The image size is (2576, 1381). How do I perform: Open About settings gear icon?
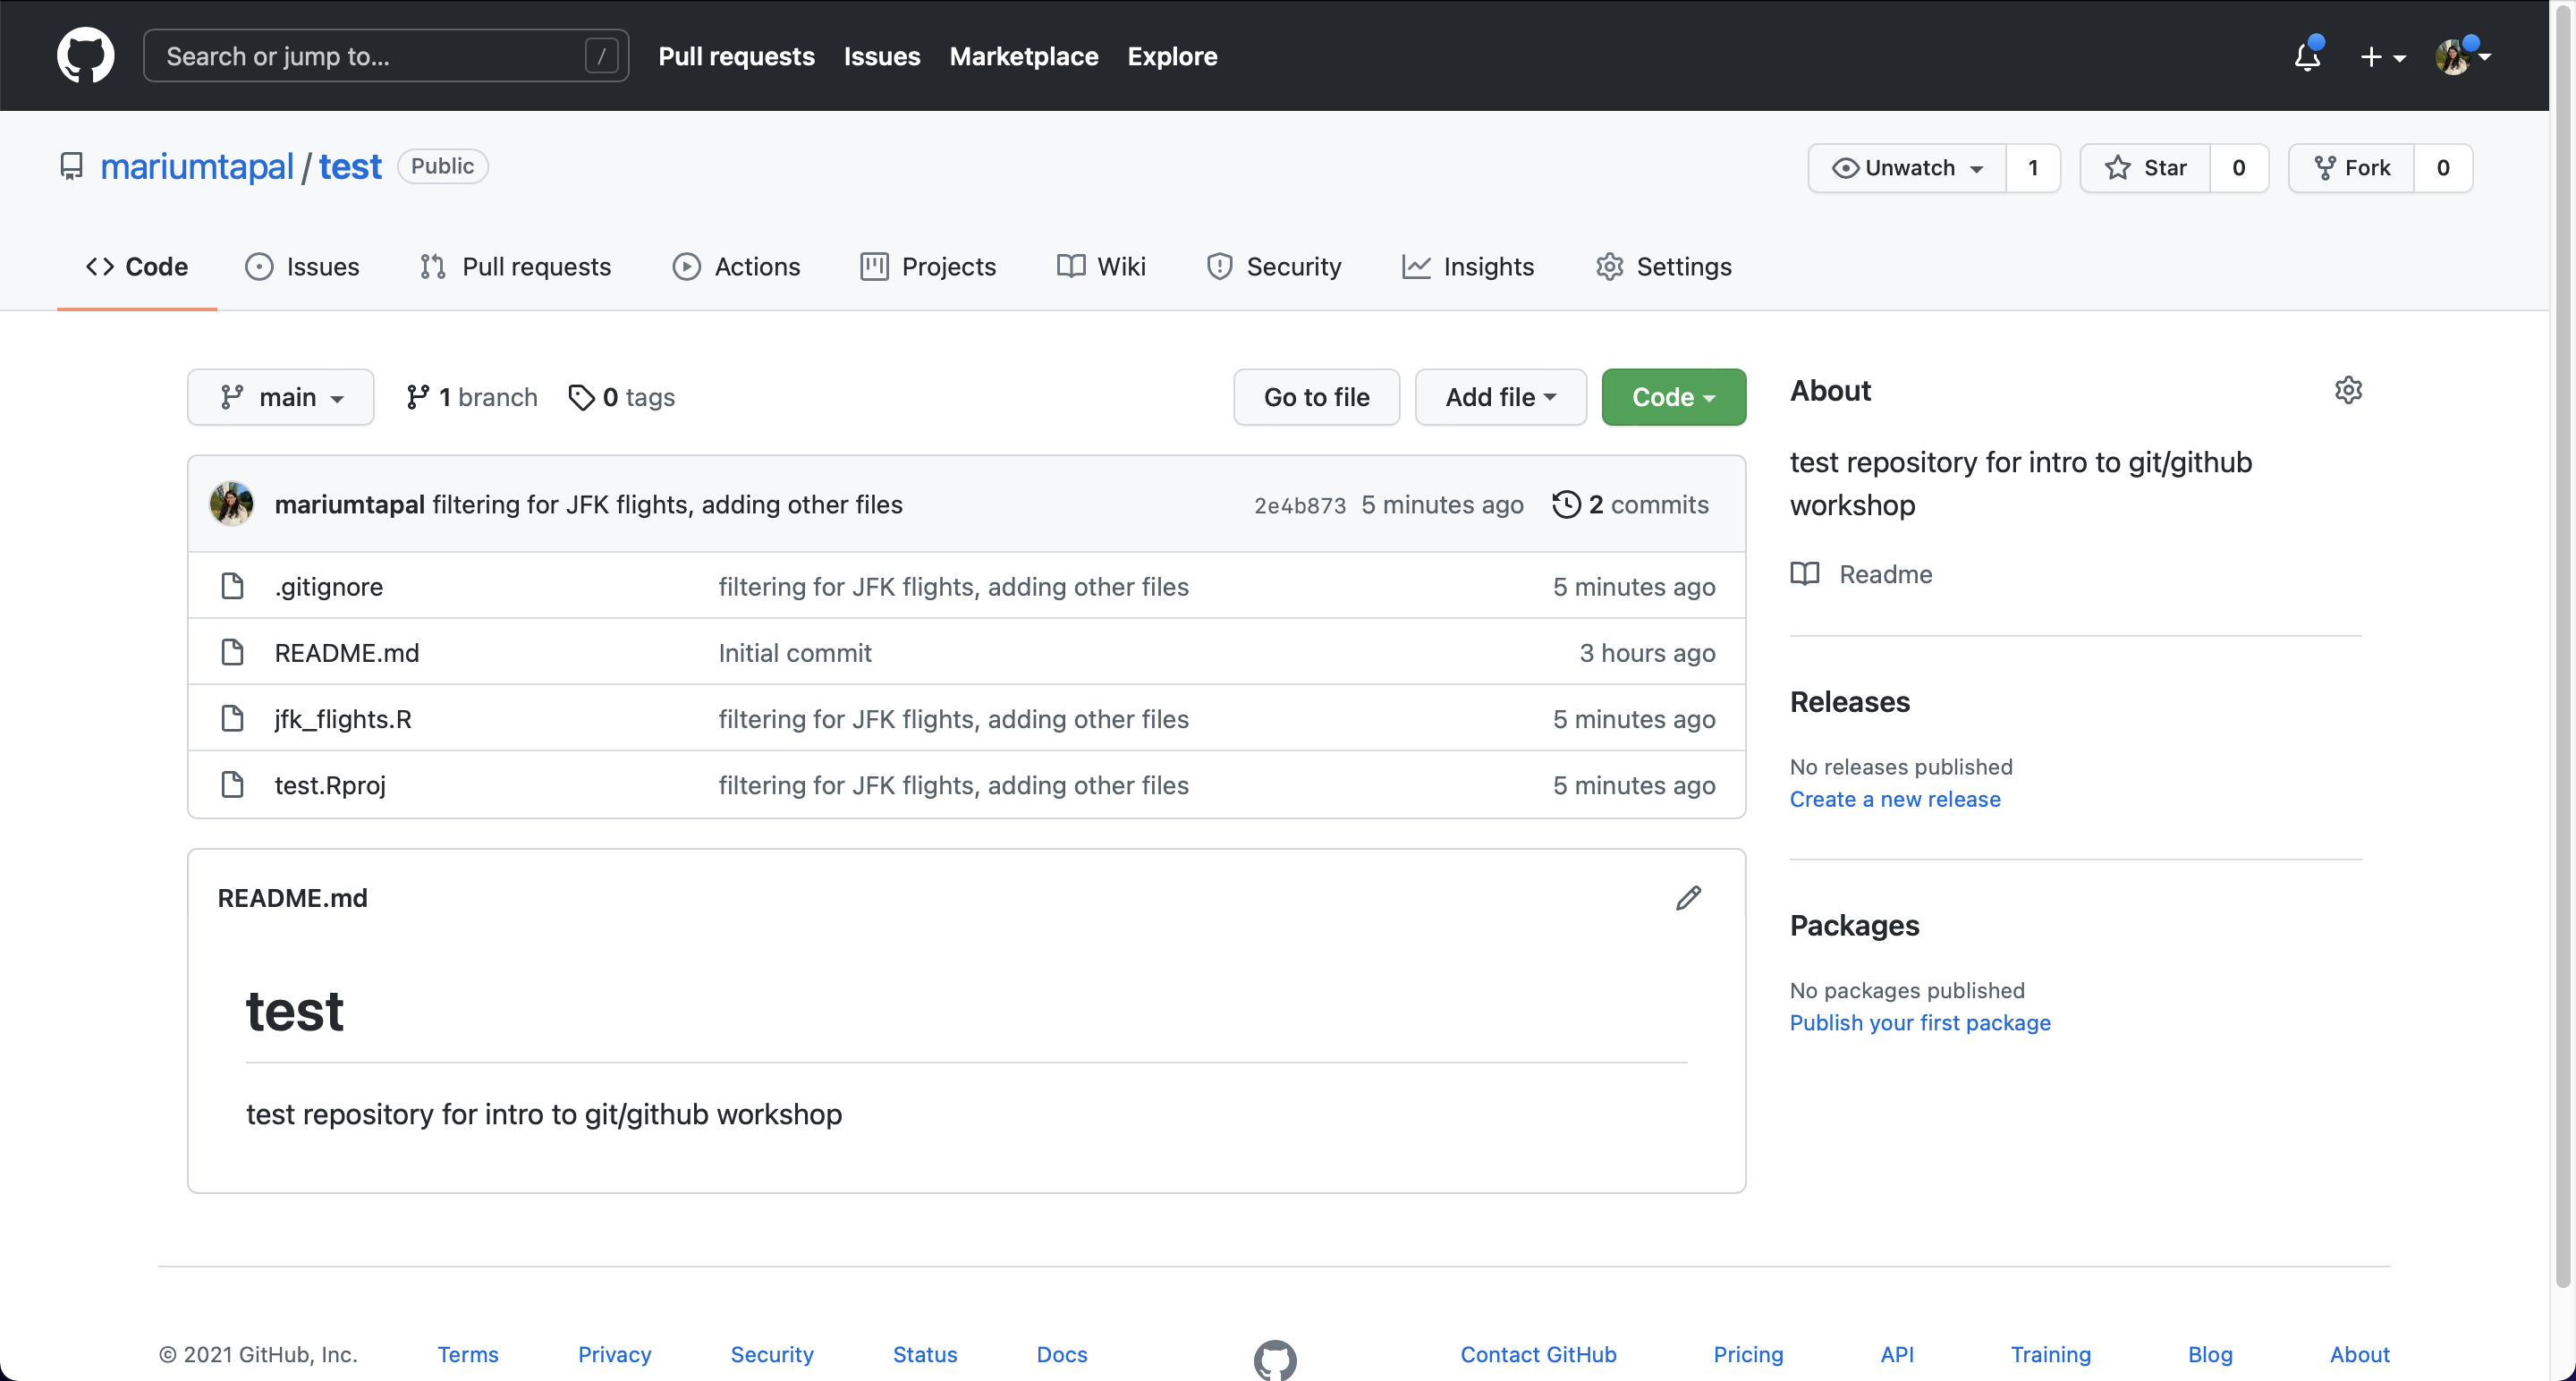2348,390
